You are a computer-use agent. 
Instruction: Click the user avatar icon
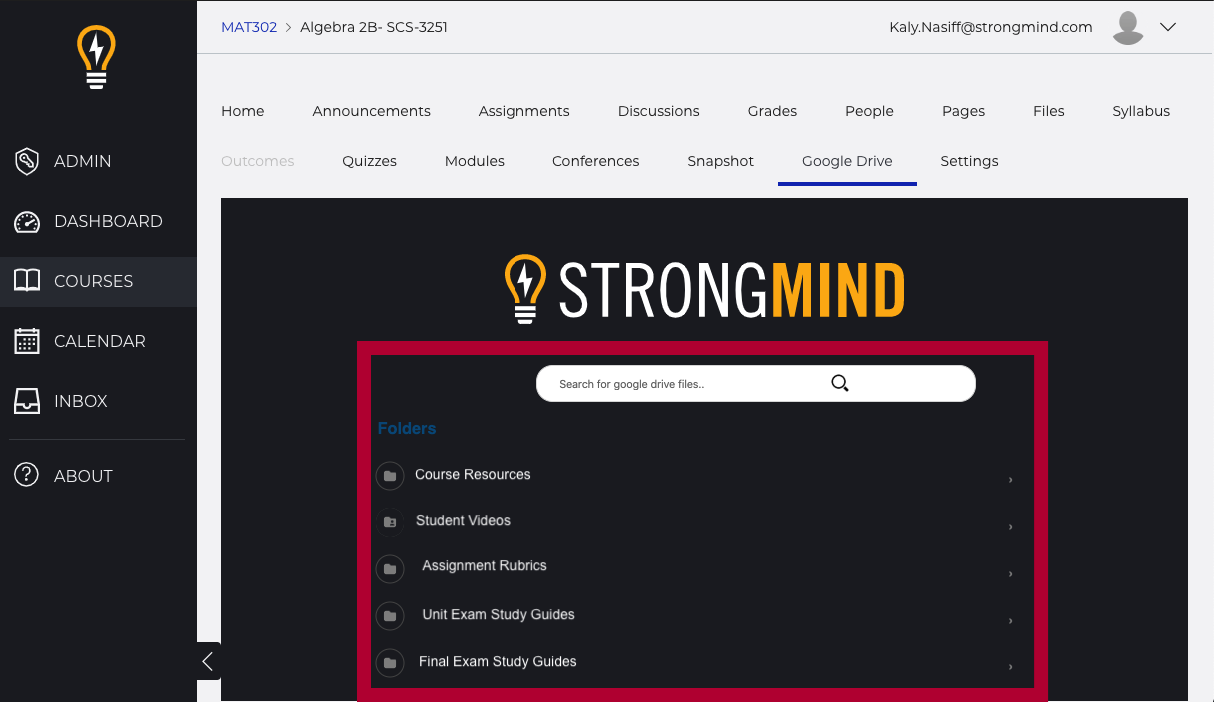point(1128,28)
